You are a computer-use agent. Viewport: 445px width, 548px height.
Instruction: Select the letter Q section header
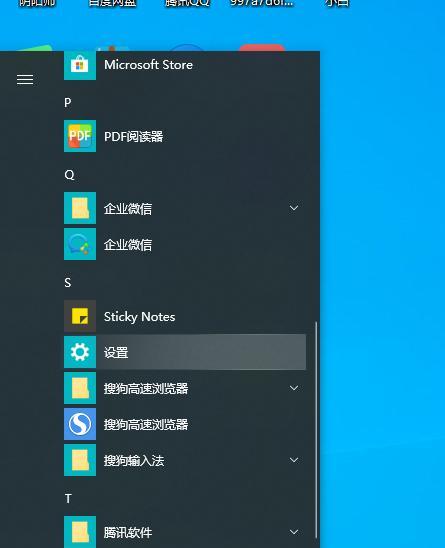tap(69, 175)
